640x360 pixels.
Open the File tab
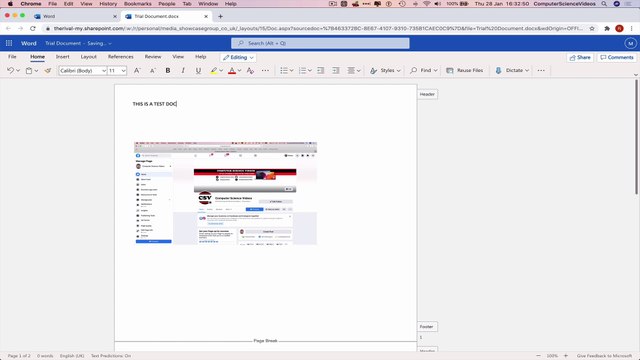point(12,57)
